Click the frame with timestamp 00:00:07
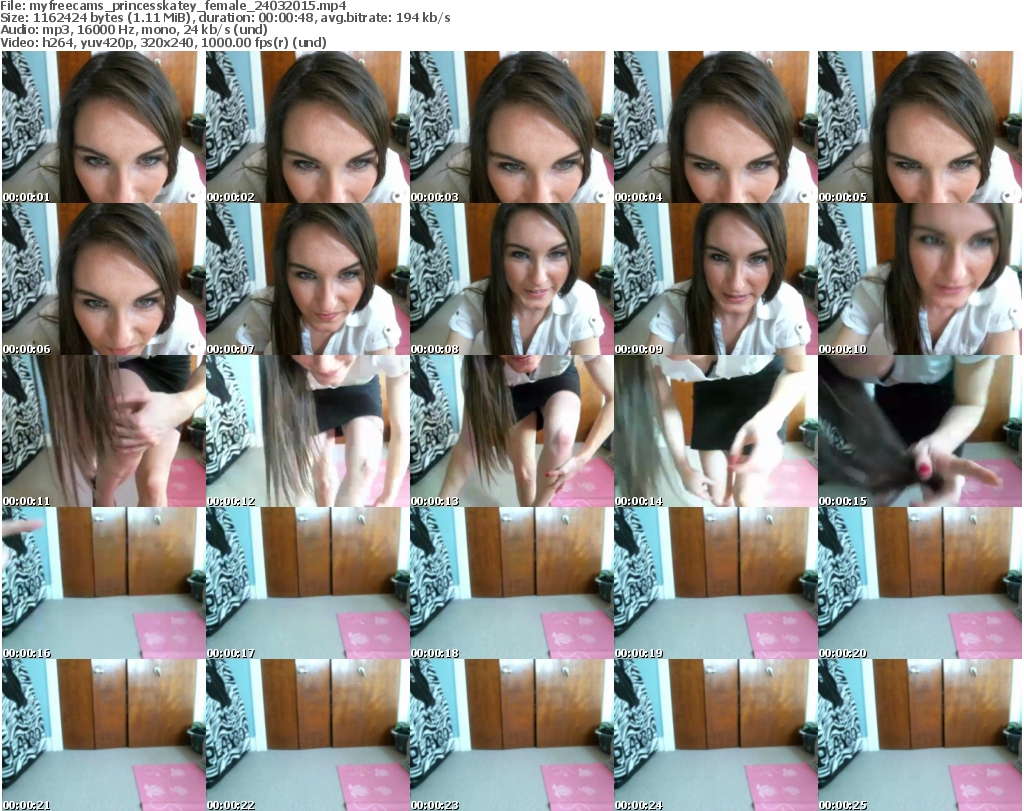This screenshot has height=811, width=1024. pos(308,279)
